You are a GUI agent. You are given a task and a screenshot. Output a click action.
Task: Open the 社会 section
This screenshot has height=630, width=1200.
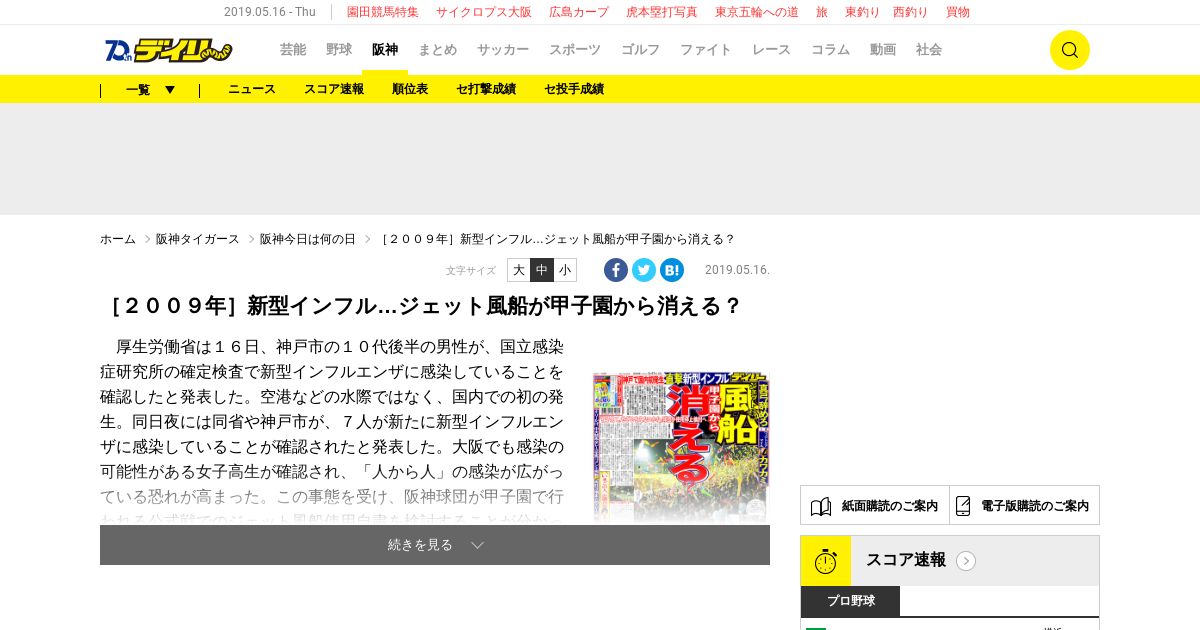(x=929, y=49)
